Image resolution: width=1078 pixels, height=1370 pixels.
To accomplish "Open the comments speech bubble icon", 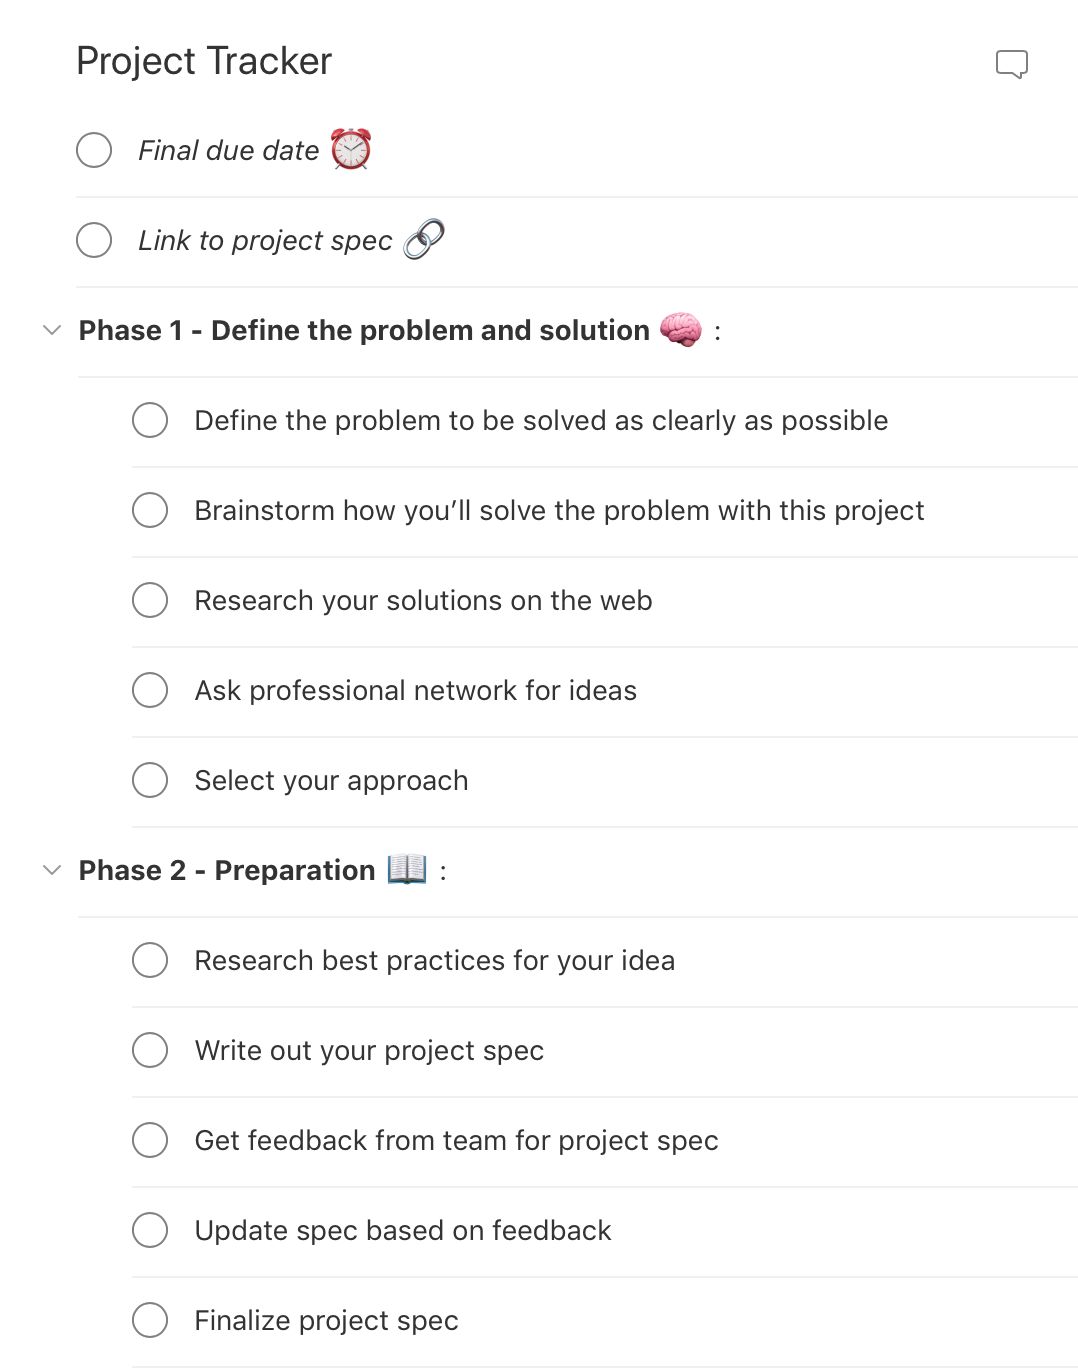I will click(1011, 64).
